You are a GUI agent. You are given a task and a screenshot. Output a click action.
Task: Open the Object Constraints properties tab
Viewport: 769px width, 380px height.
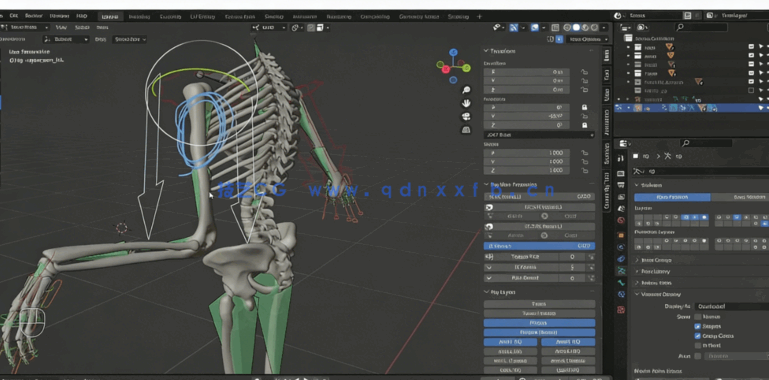(x=621, y=258)
